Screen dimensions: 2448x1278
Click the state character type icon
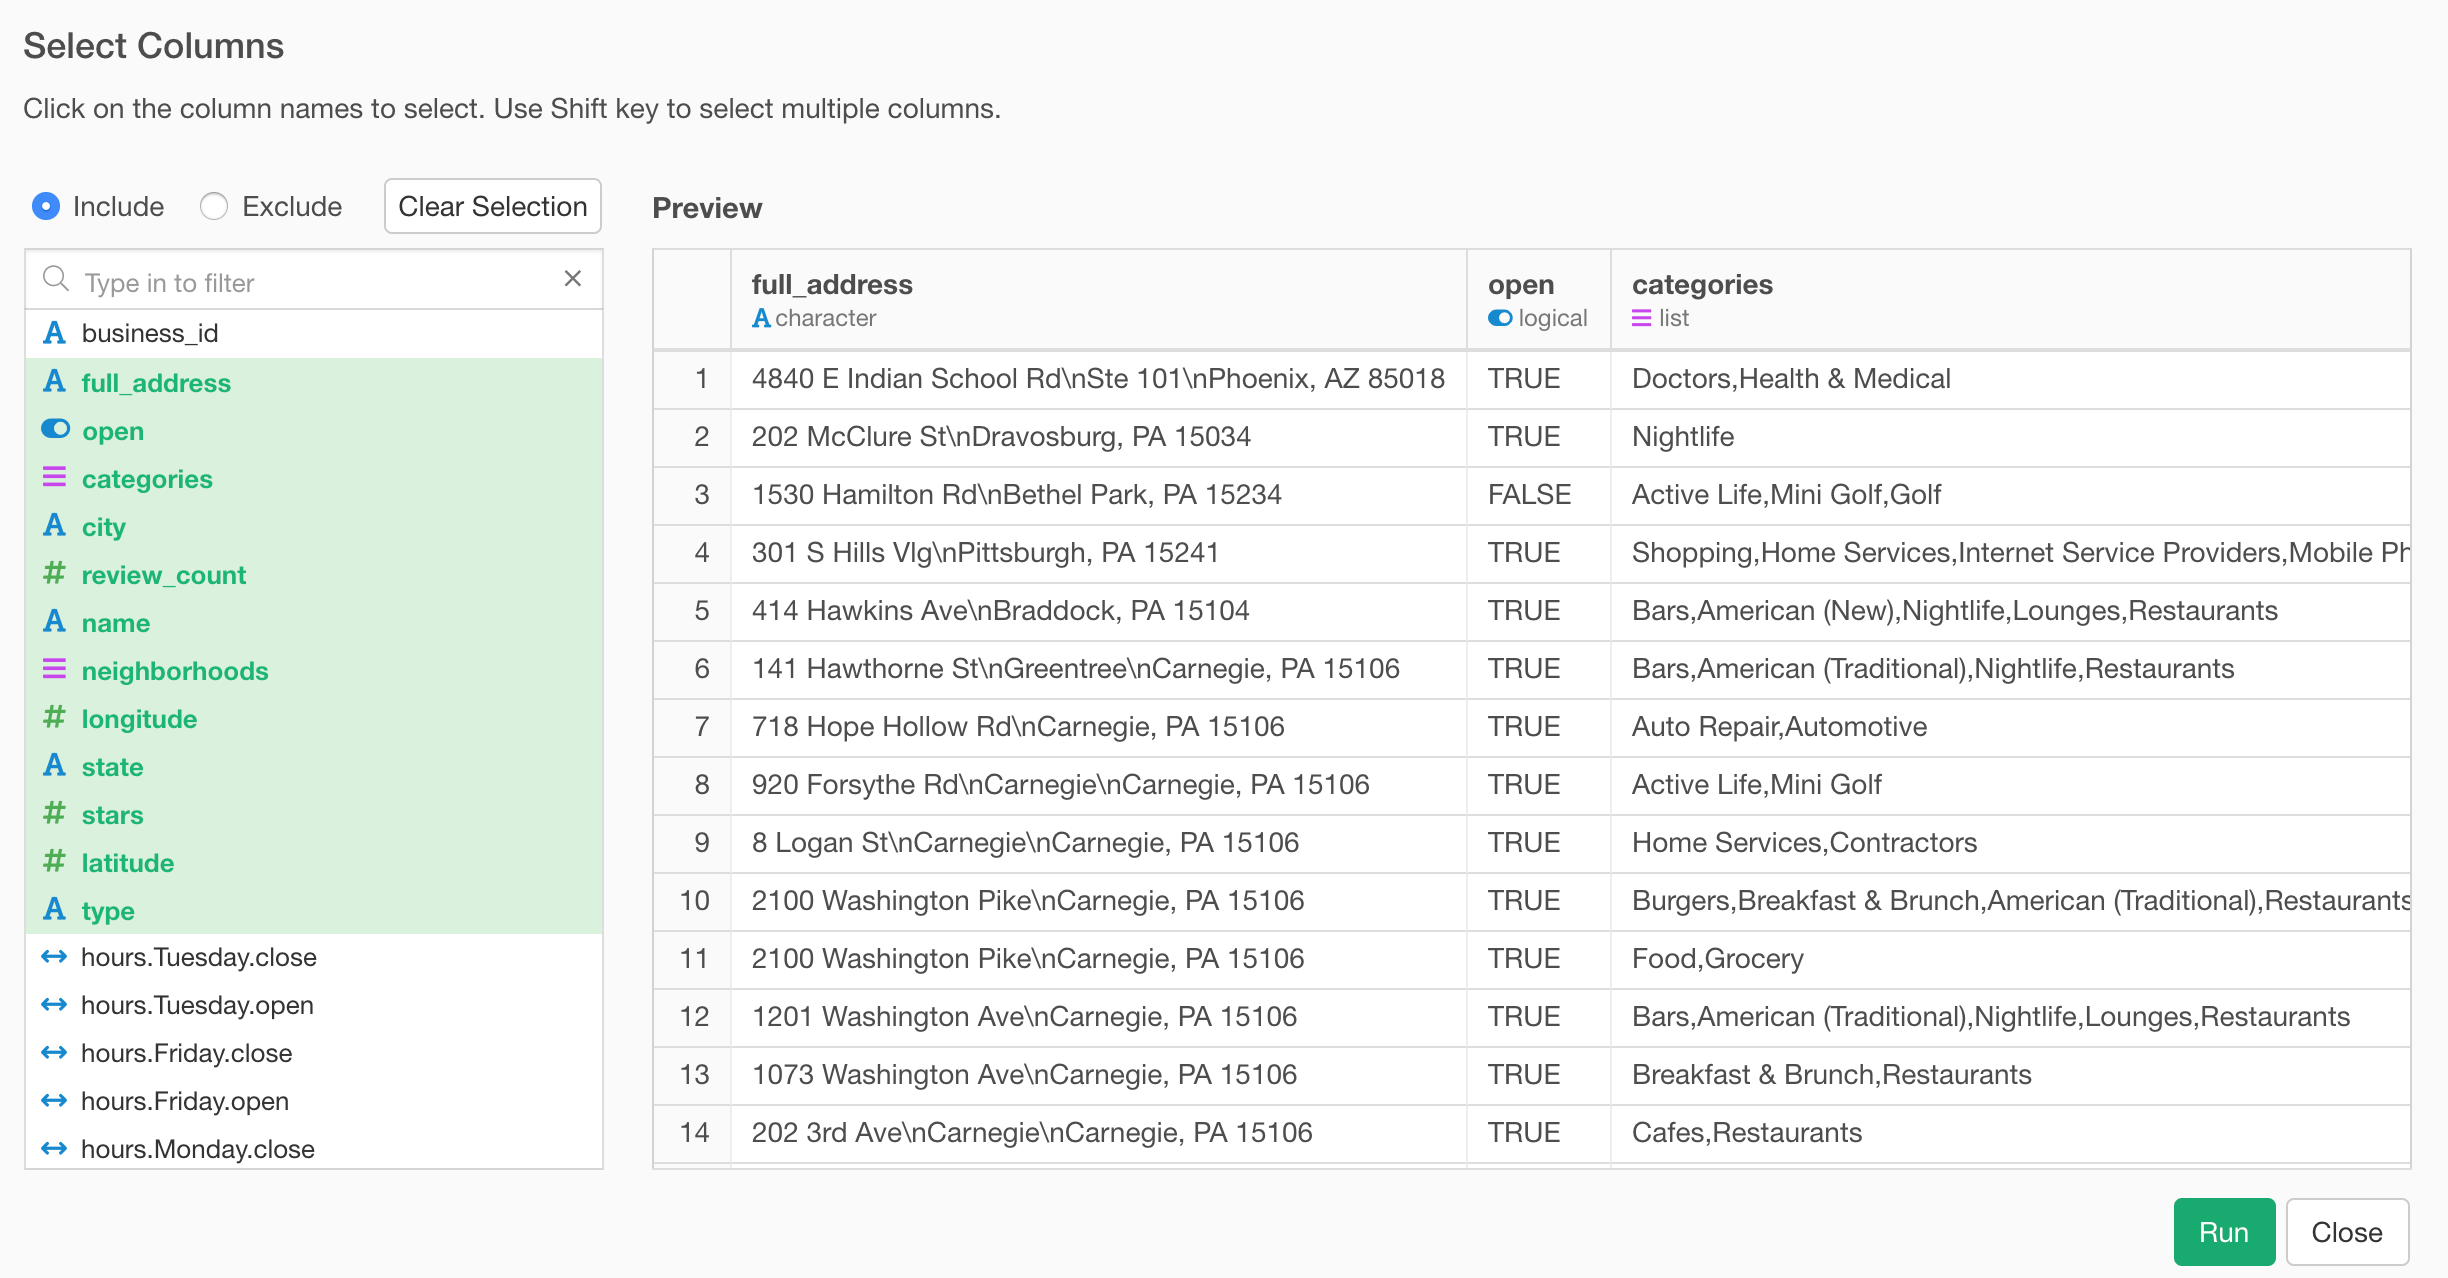(54, 765)
